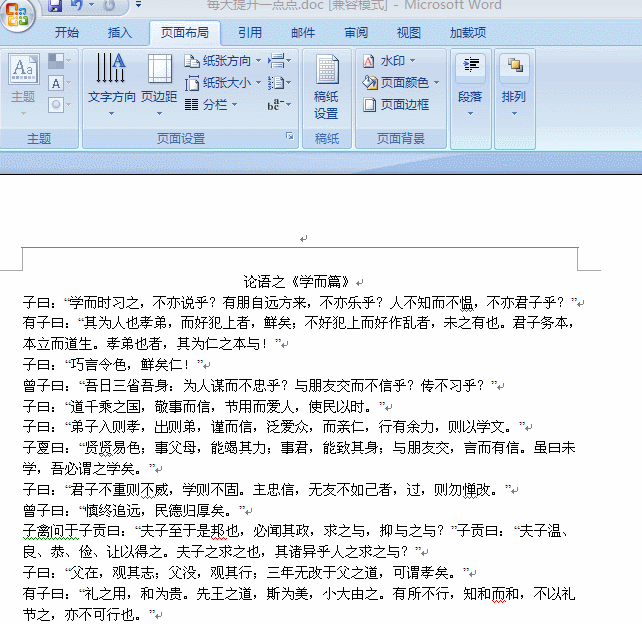
Task: Switch to the 审阅 tab
Action: coord(356,32)
